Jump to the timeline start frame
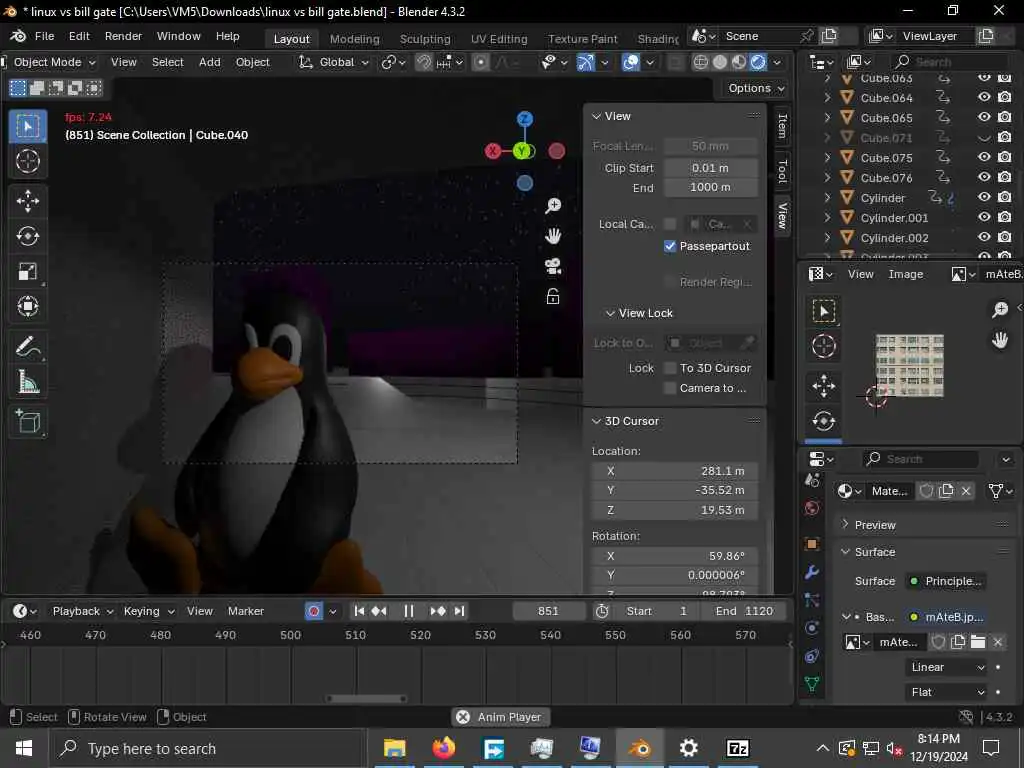Viewport: 1024px width, 768px height. 359,611
